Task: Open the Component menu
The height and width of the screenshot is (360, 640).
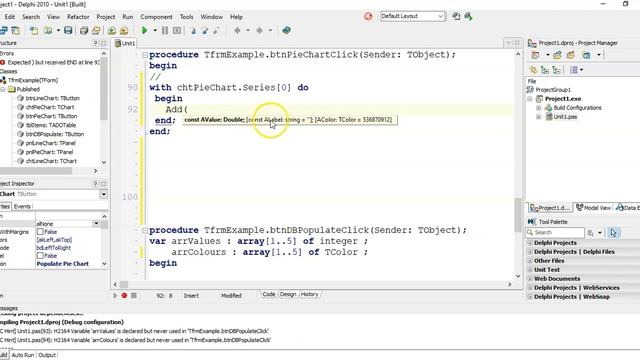Action: [156, 17]
